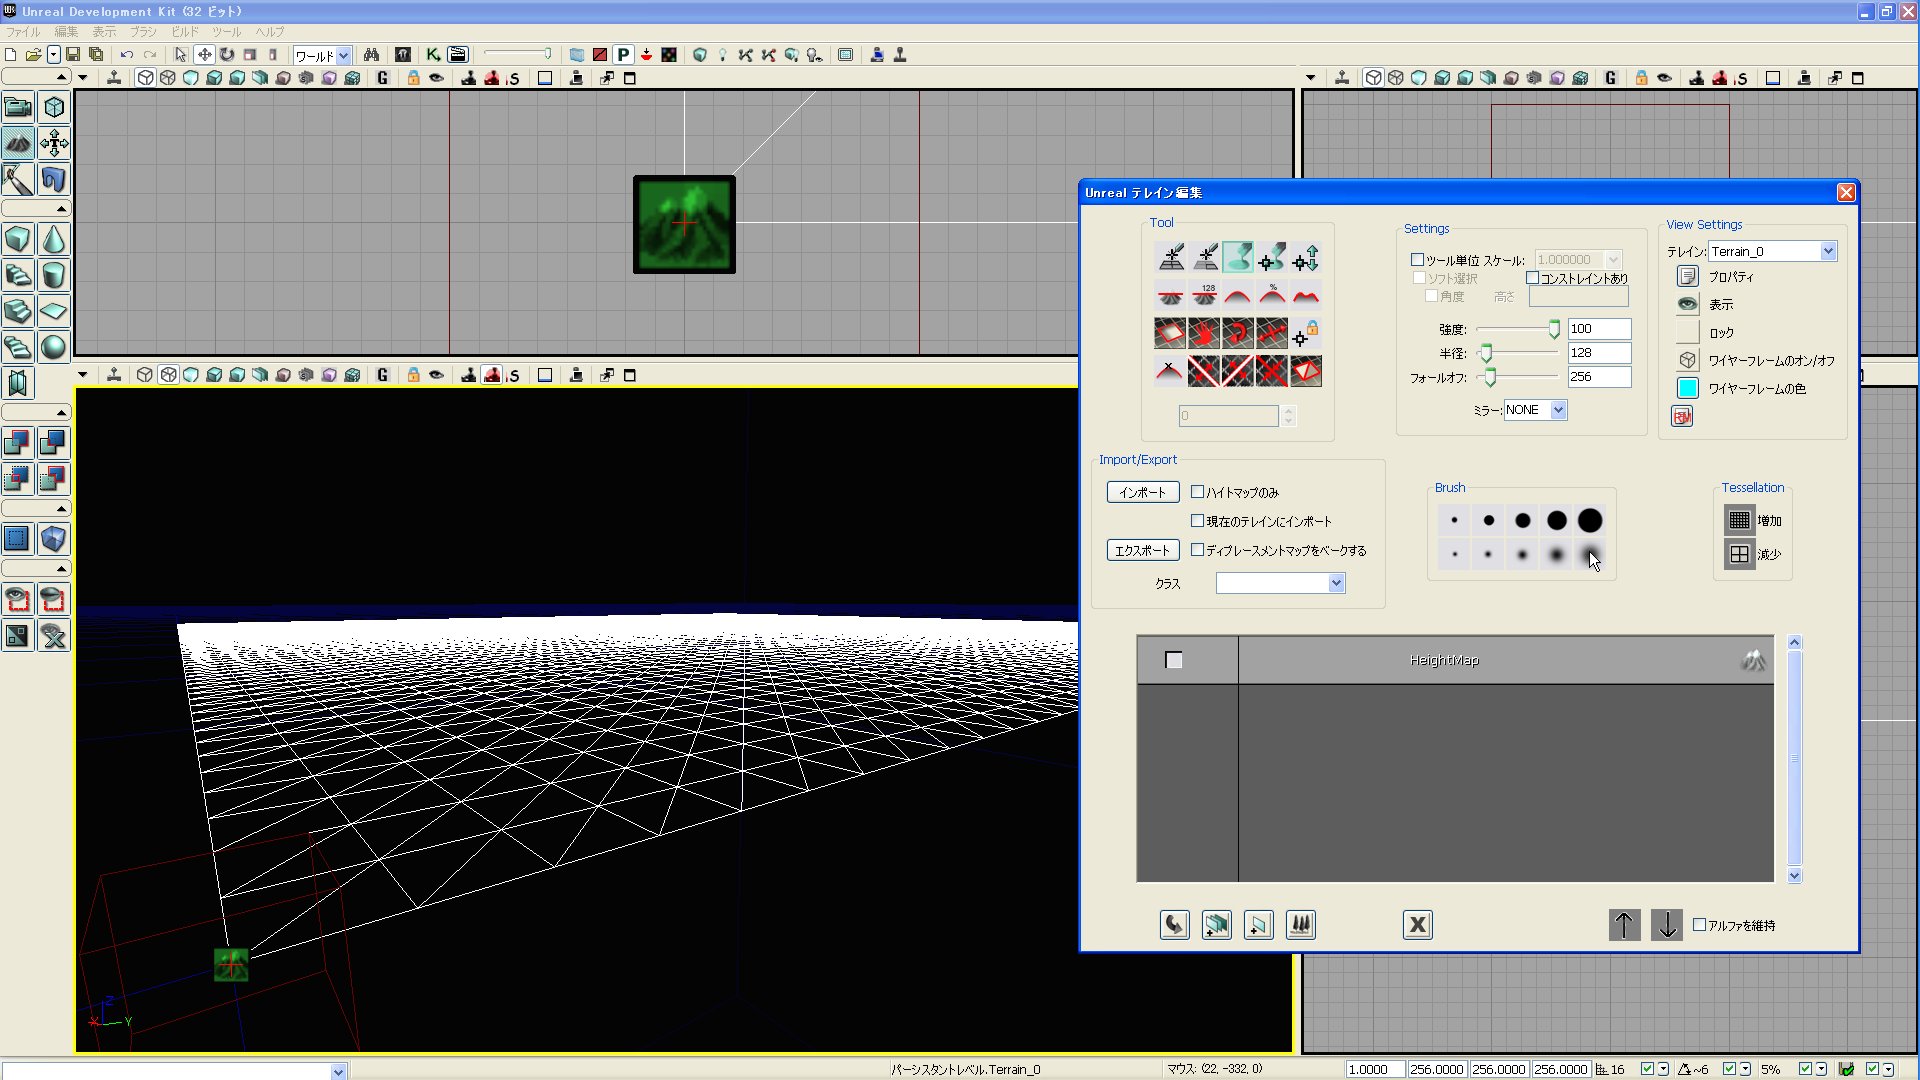The width and height of the screenshot is (1920, 1080).
Task: Select the active Paint terrain tool
Action: [1238, 258]
